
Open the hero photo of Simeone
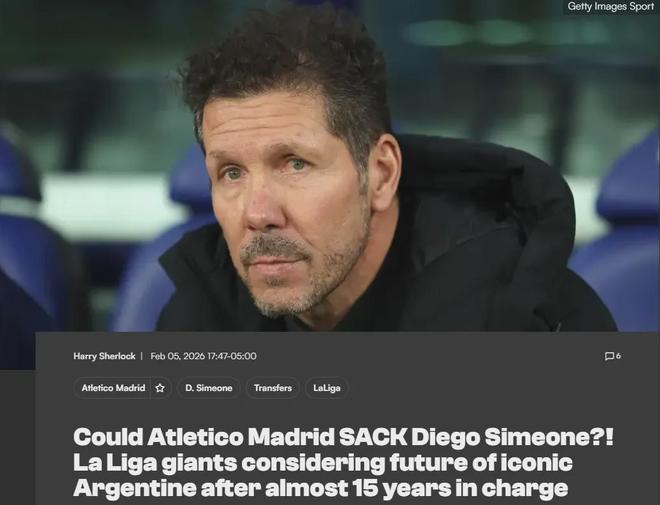[x=330, y=166]
